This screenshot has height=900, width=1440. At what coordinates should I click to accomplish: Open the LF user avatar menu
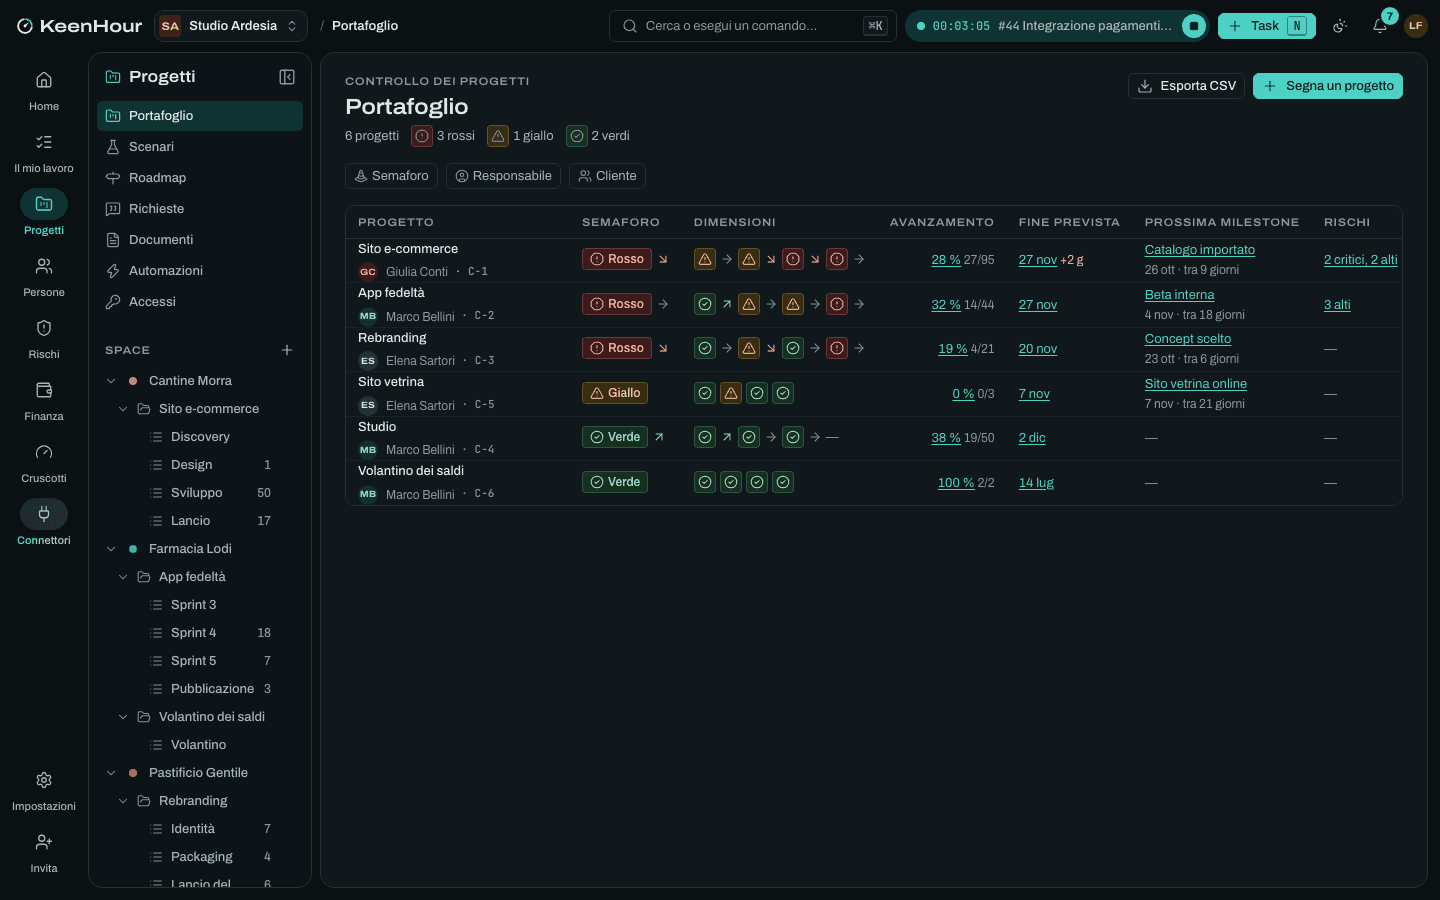[1416, 26]
